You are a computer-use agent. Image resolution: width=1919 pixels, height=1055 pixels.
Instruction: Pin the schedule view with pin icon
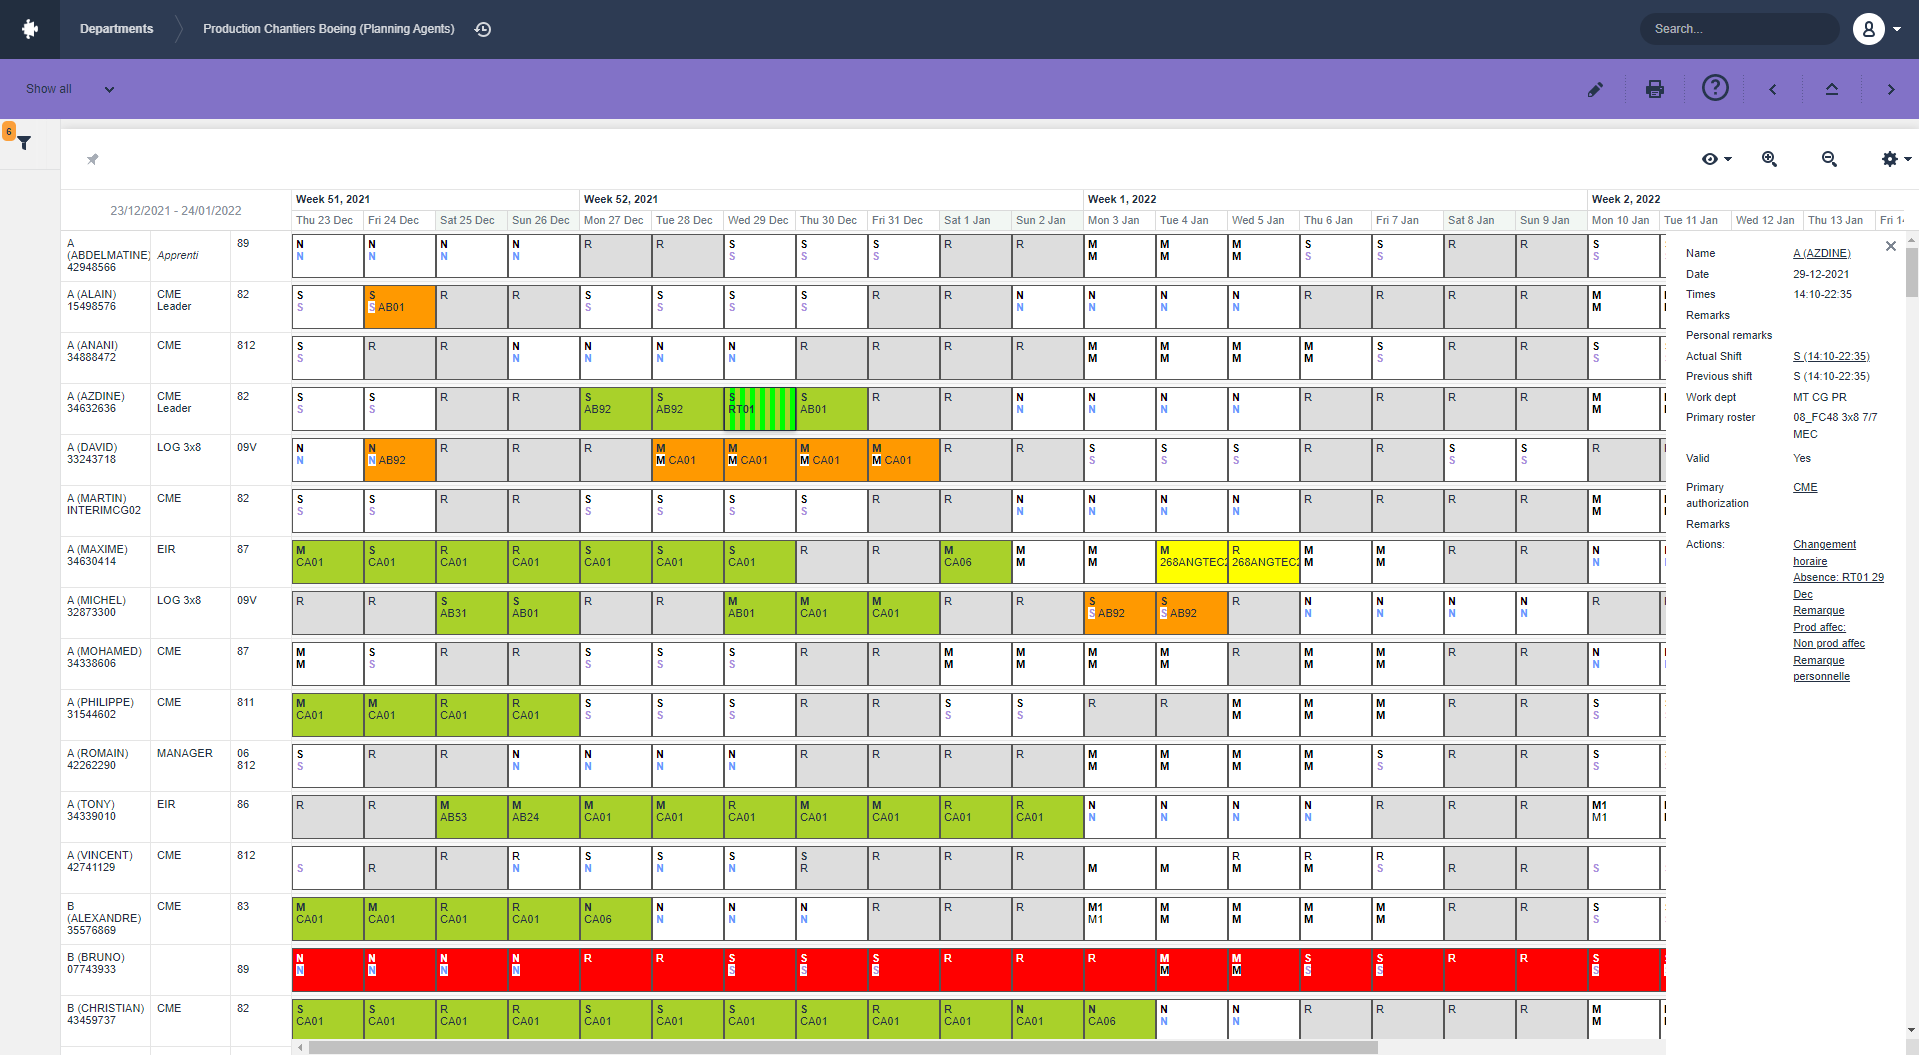[x=92, y=159]
